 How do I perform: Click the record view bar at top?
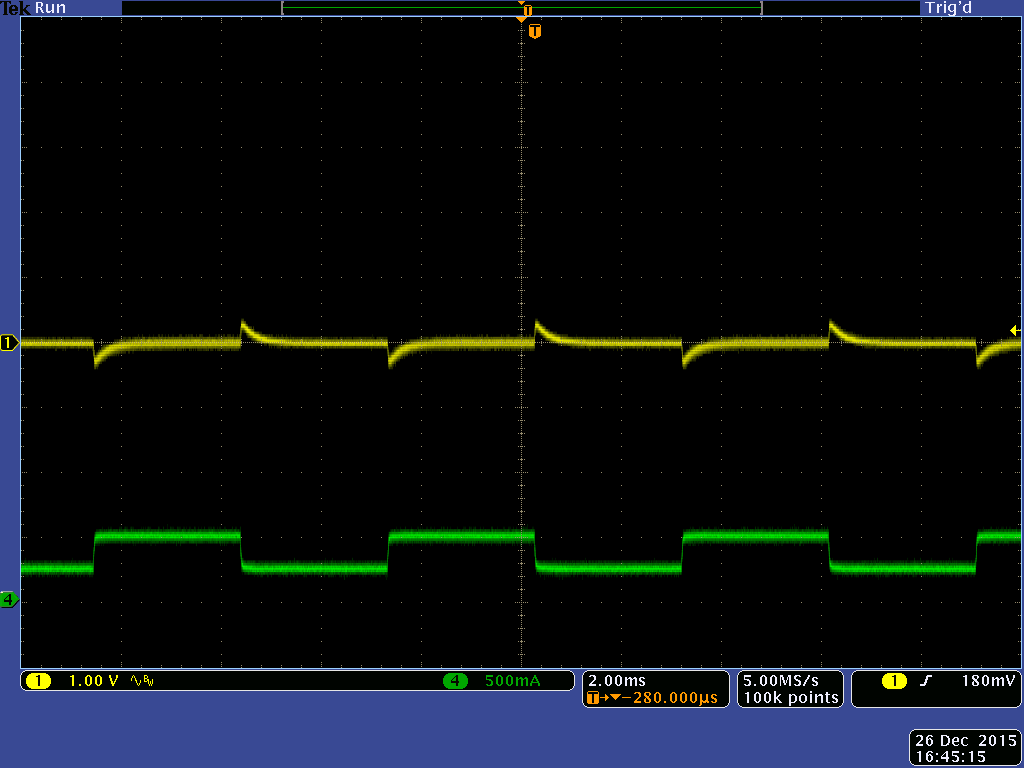click(522, 8)
